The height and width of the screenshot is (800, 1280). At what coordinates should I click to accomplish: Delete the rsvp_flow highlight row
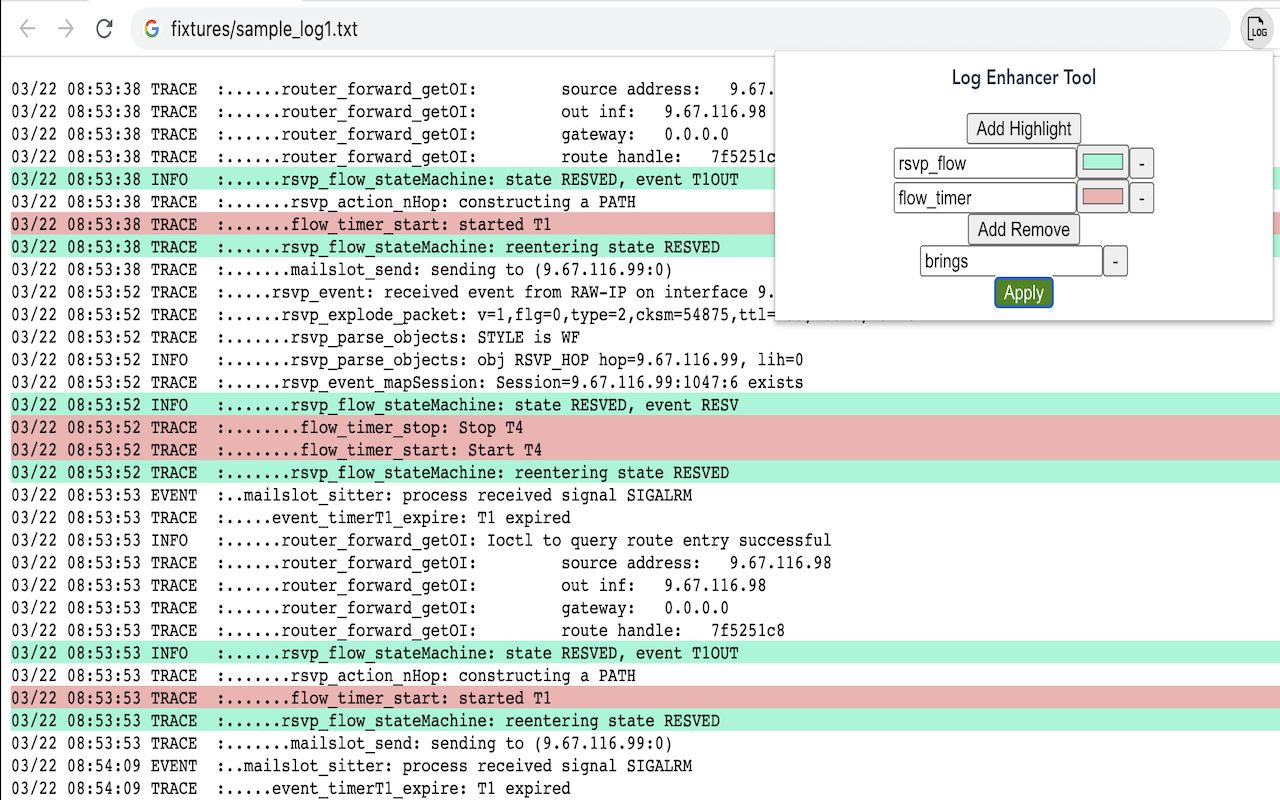(1142, 164)
